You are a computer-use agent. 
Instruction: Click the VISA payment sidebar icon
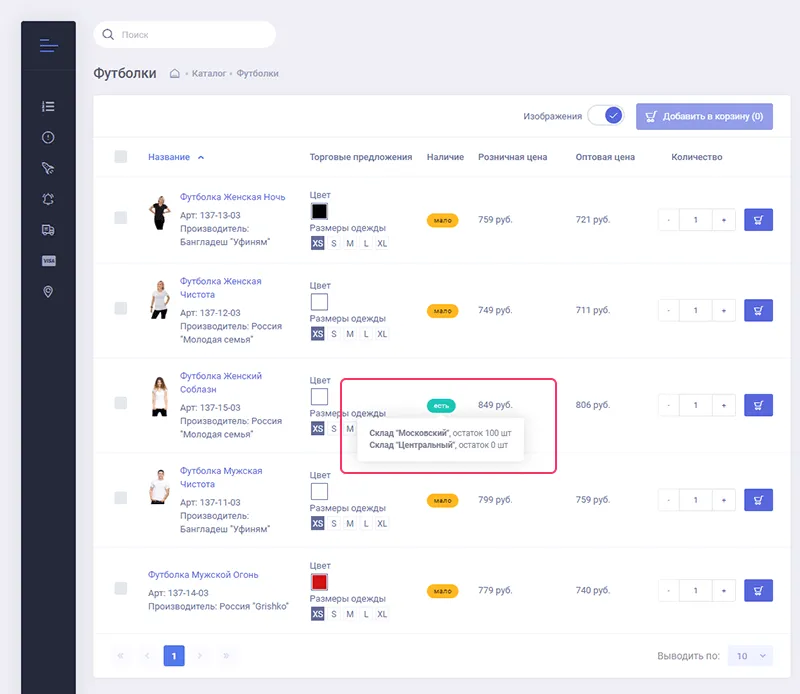coord(48,261)
